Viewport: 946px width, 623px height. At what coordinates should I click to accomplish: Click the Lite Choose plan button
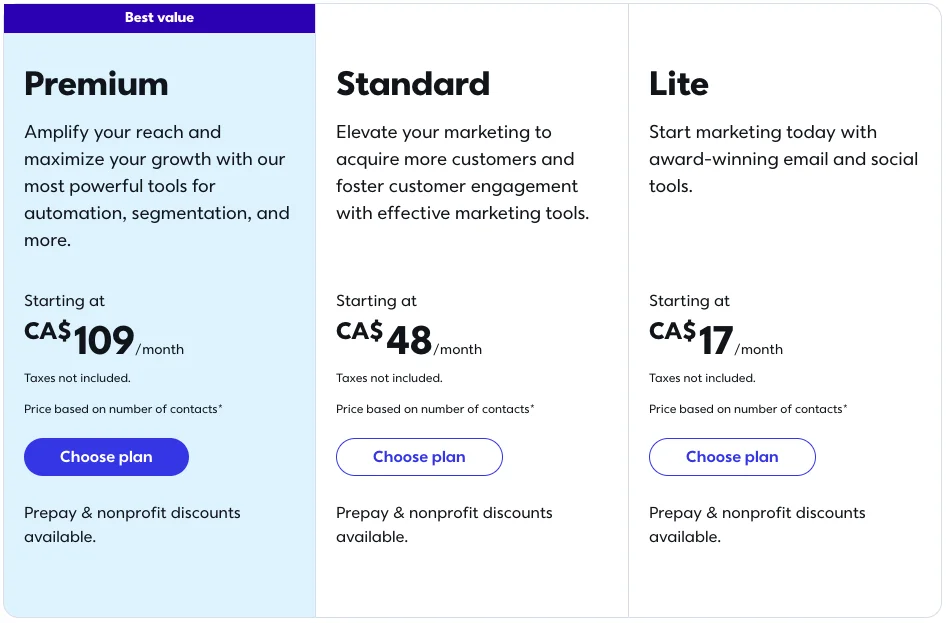click(732, 457)
